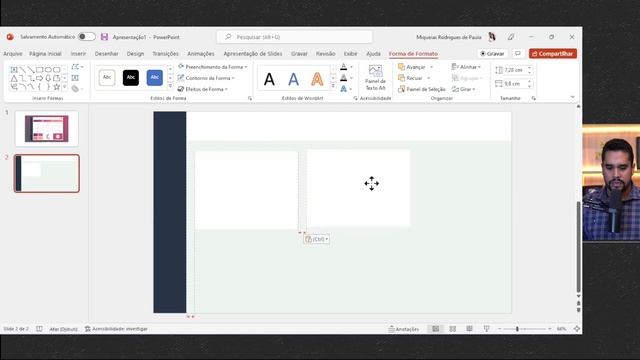
Task: Switch to Transições tab
Action: click(165, 53)
